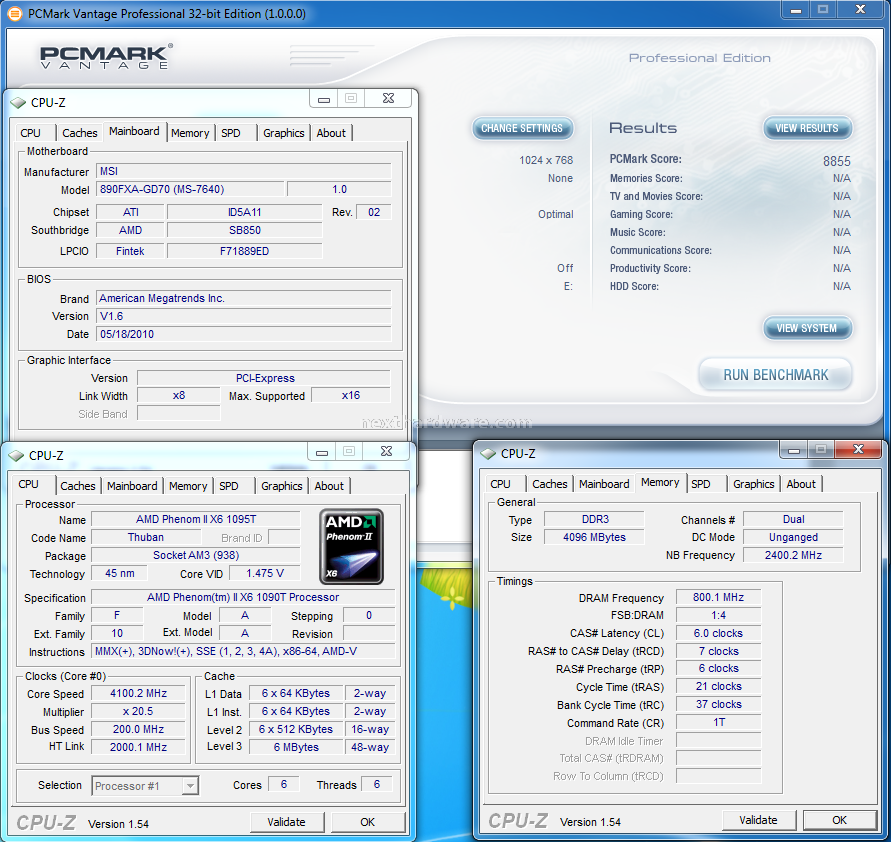This screenshot has height=842, width=891.
Task: Minimize the Memory CPU-Z window
Action: (794, 449)
